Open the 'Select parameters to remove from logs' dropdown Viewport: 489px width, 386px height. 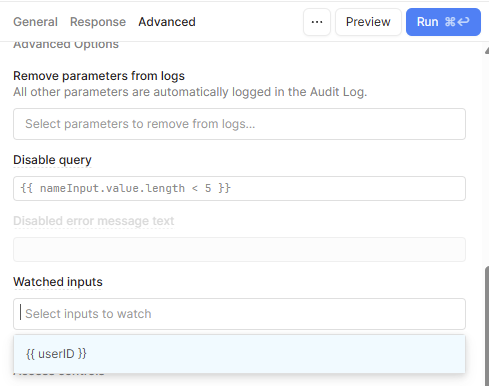pos(239,124)
